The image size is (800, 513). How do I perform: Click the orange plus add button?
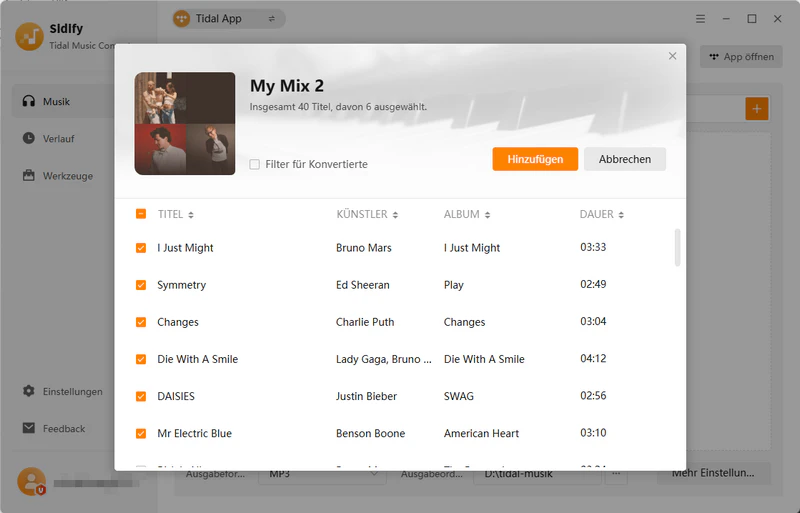click(x=757, y=109)
